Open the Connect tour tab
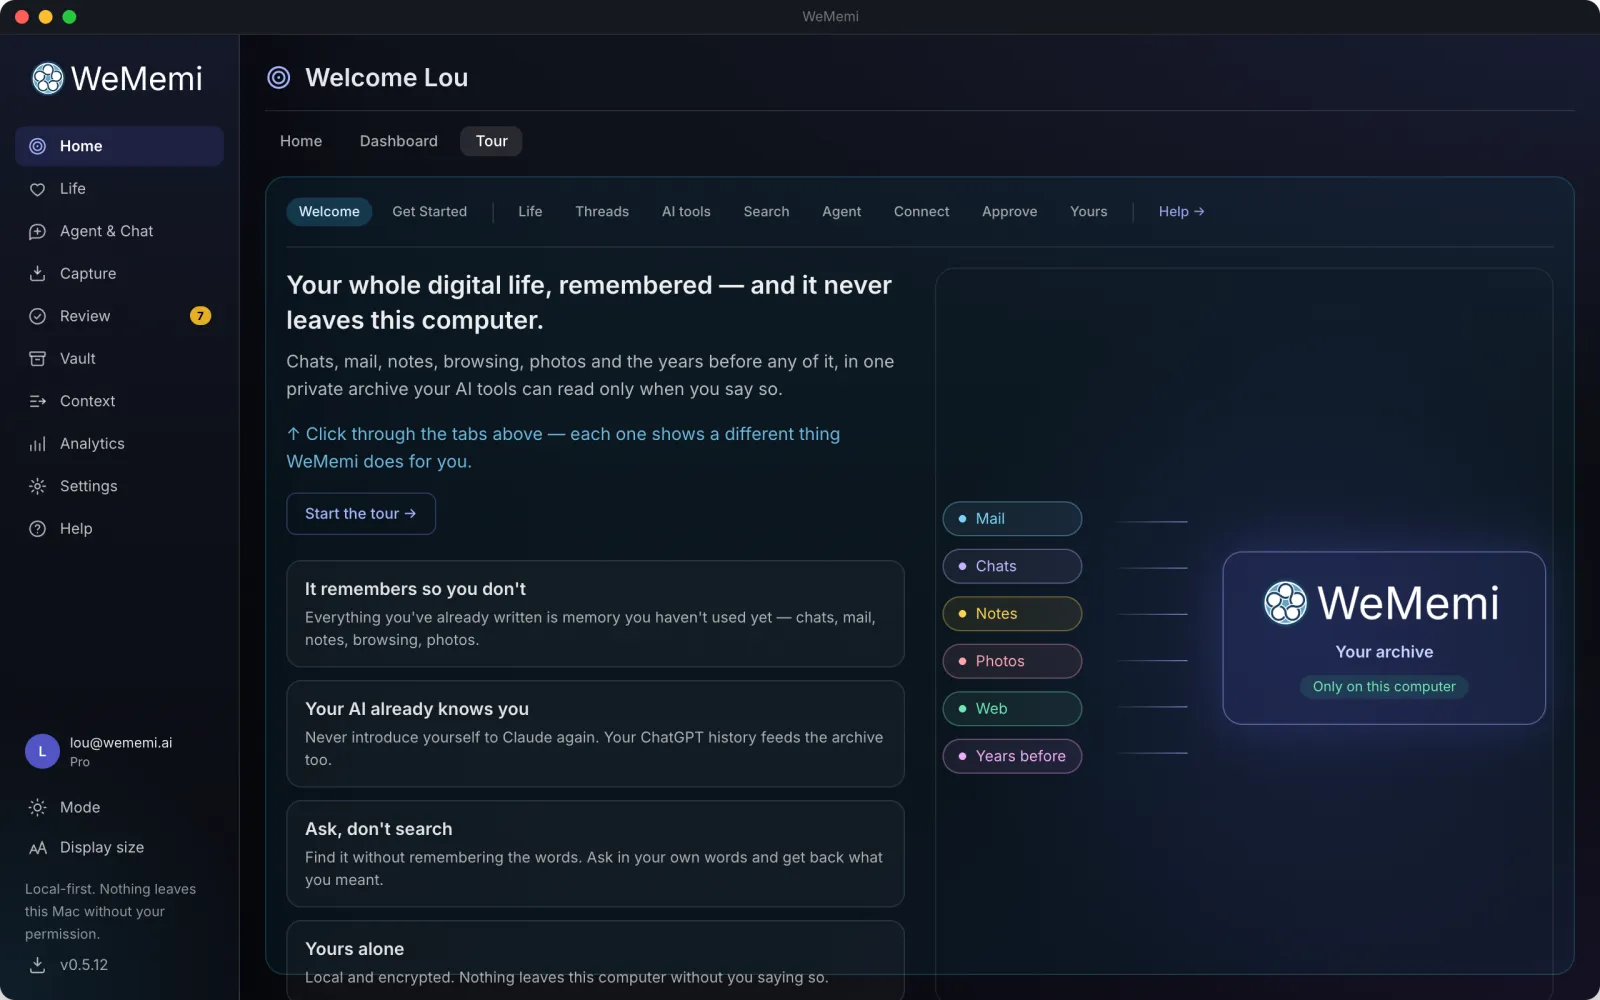 point(921,212)
